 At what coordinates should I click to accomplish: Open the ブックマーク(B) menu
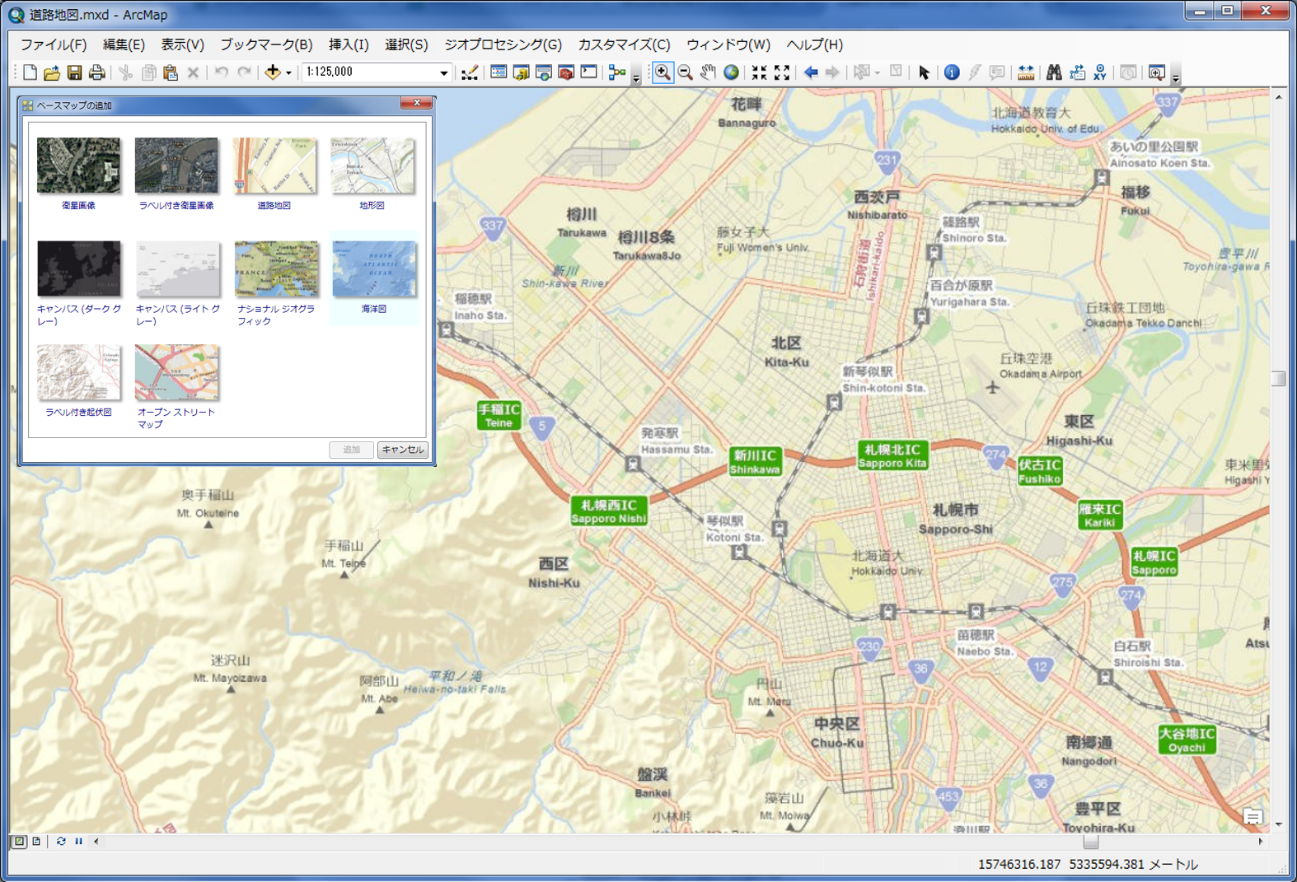266,45
